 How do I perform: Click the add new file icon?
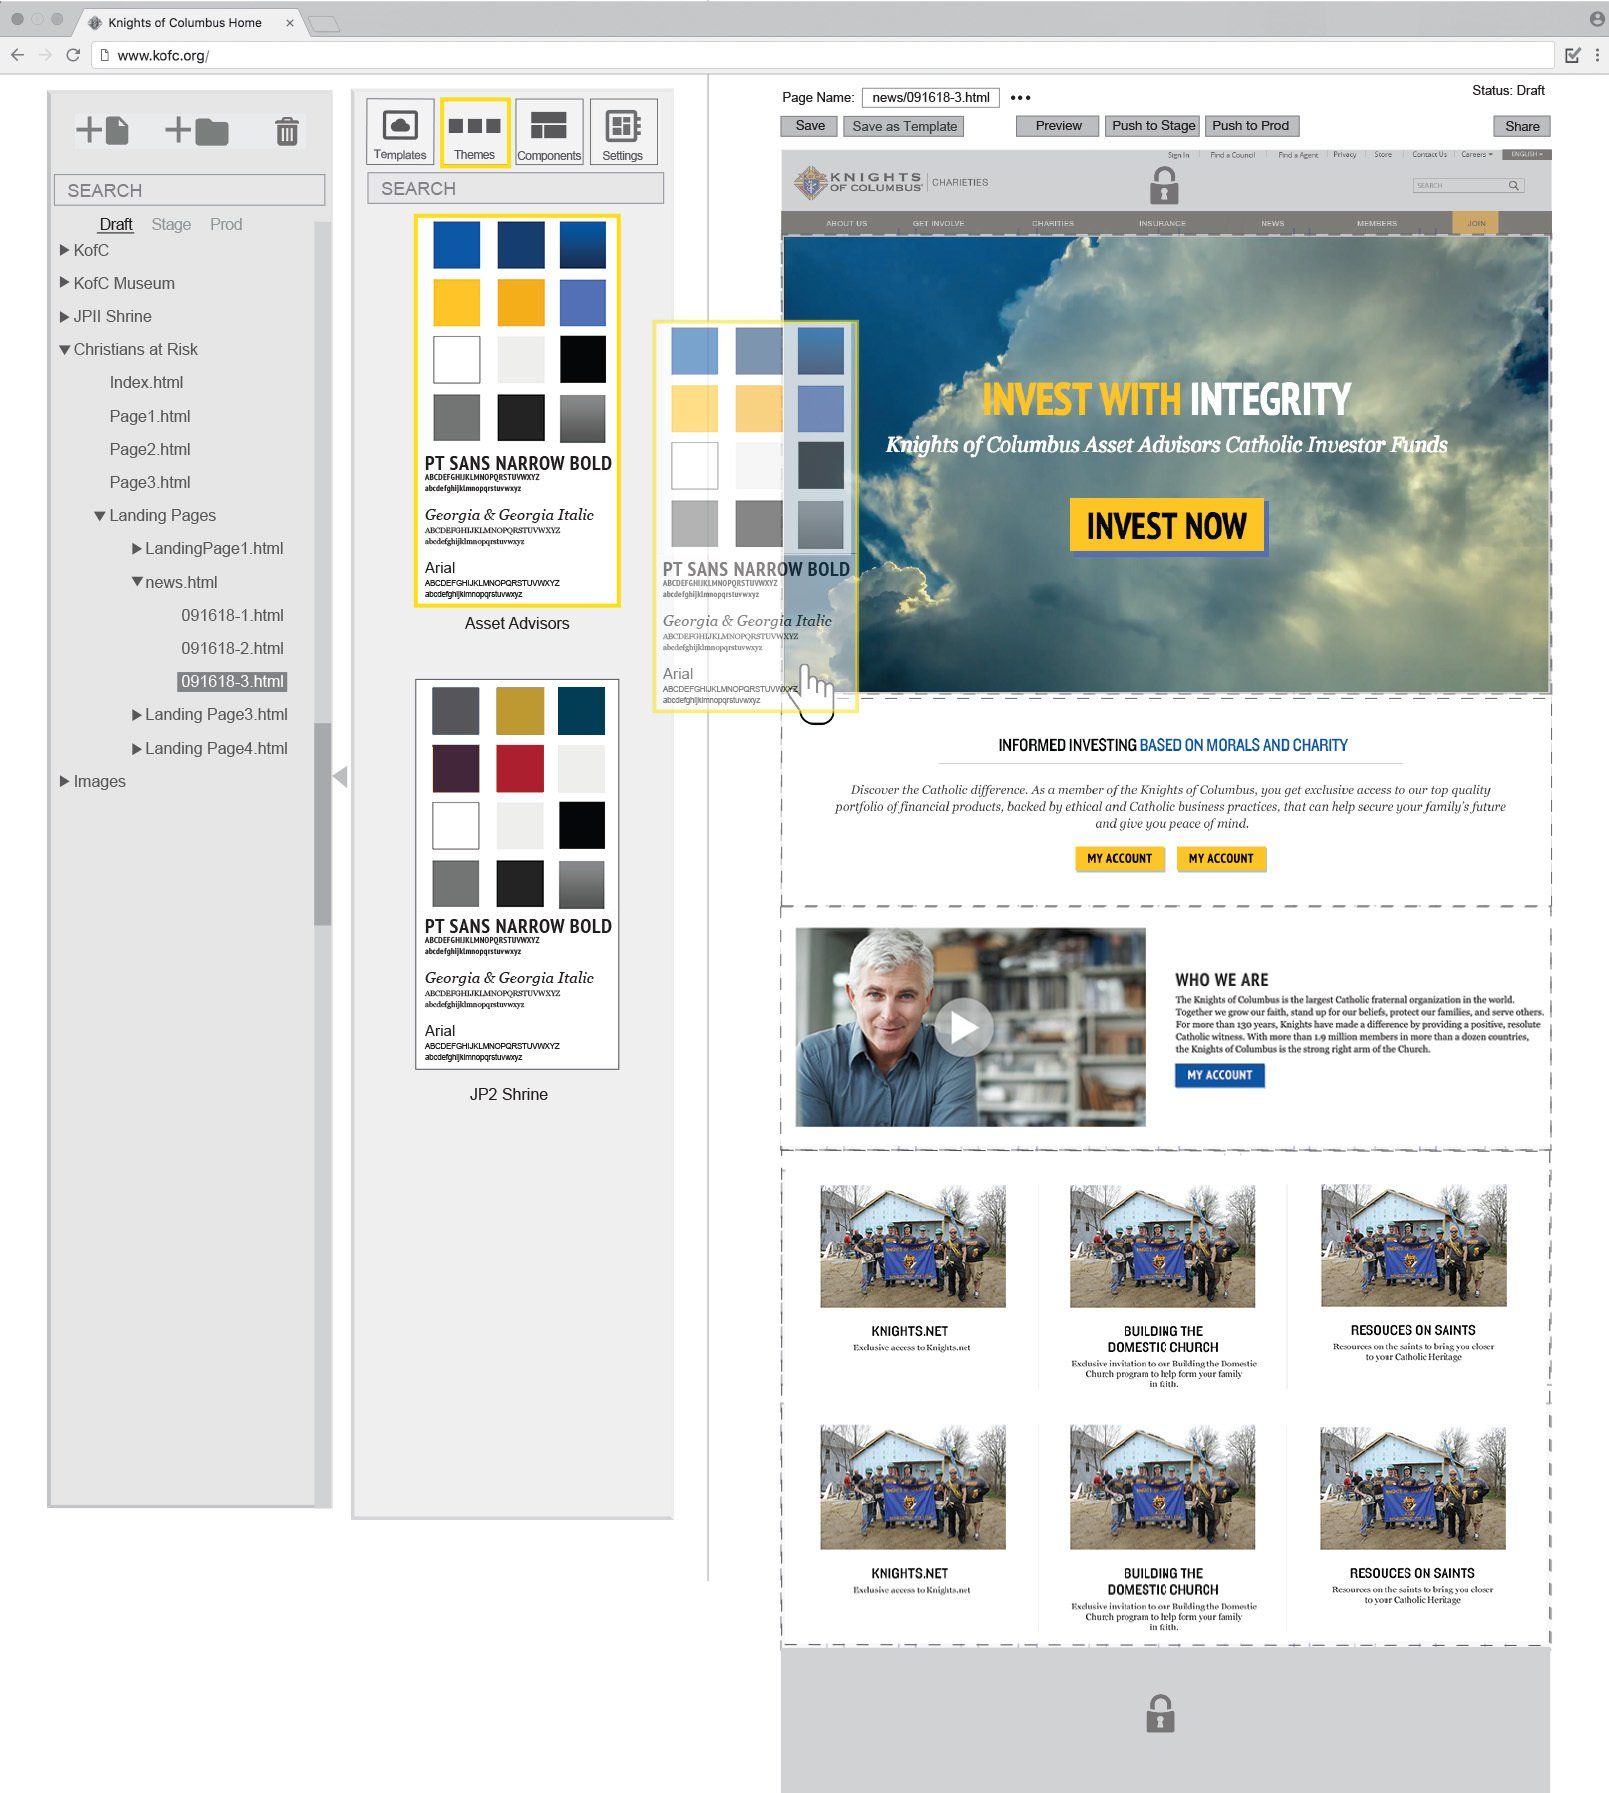click(x=102, y=130)
